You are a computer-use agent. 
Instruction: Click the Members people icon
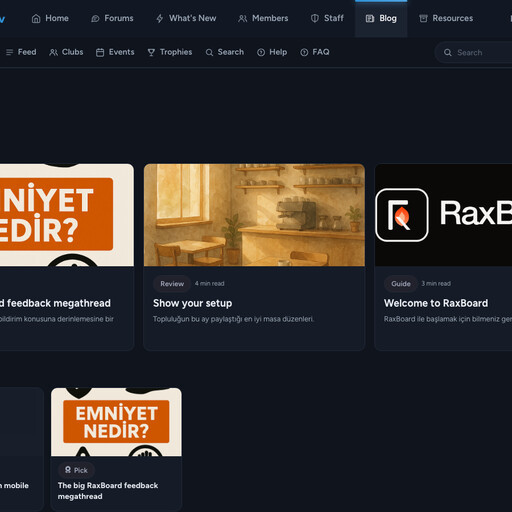point(243,19)
